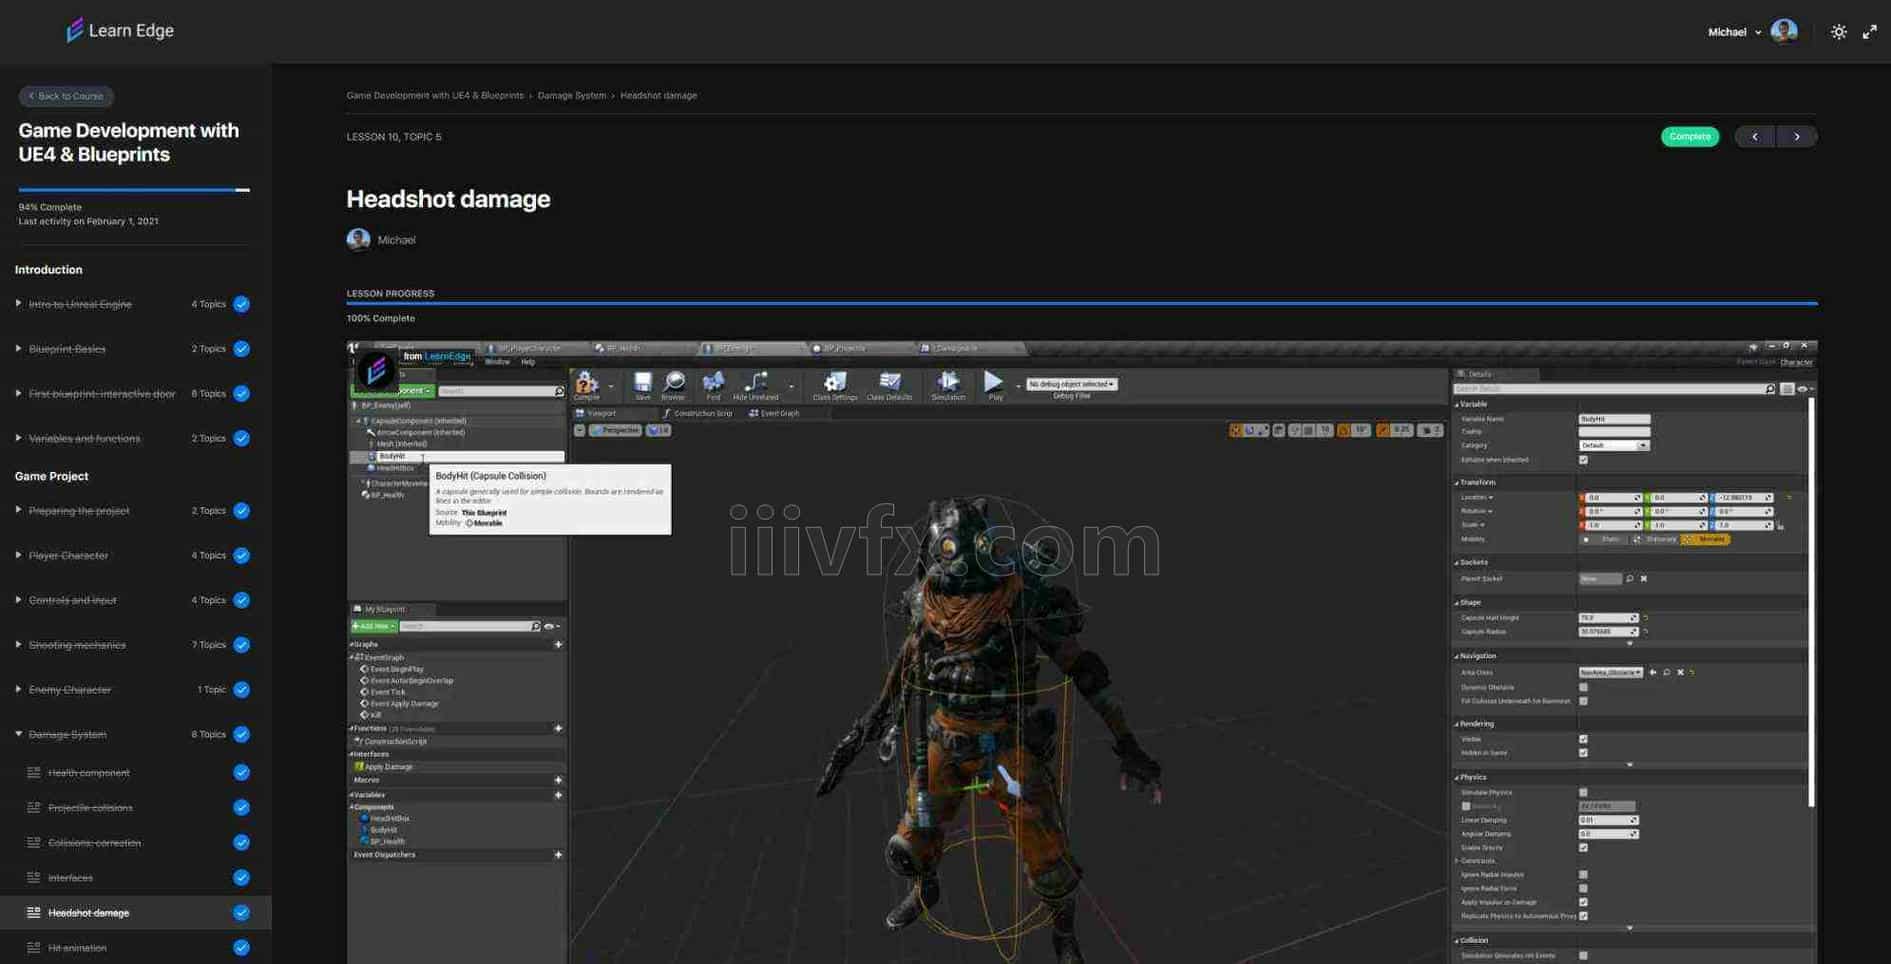Click the user avatar in the header

[x=1784, y=31]
